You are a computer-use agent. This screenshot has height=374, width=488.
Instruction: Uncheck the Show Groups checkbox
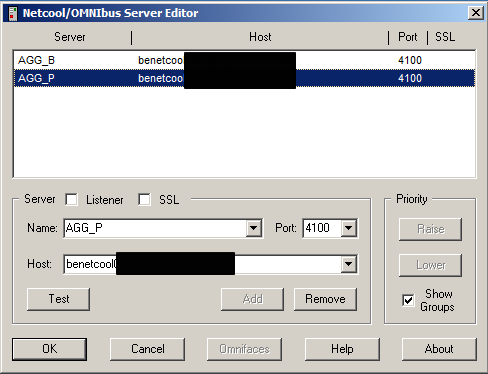[408, 300]
